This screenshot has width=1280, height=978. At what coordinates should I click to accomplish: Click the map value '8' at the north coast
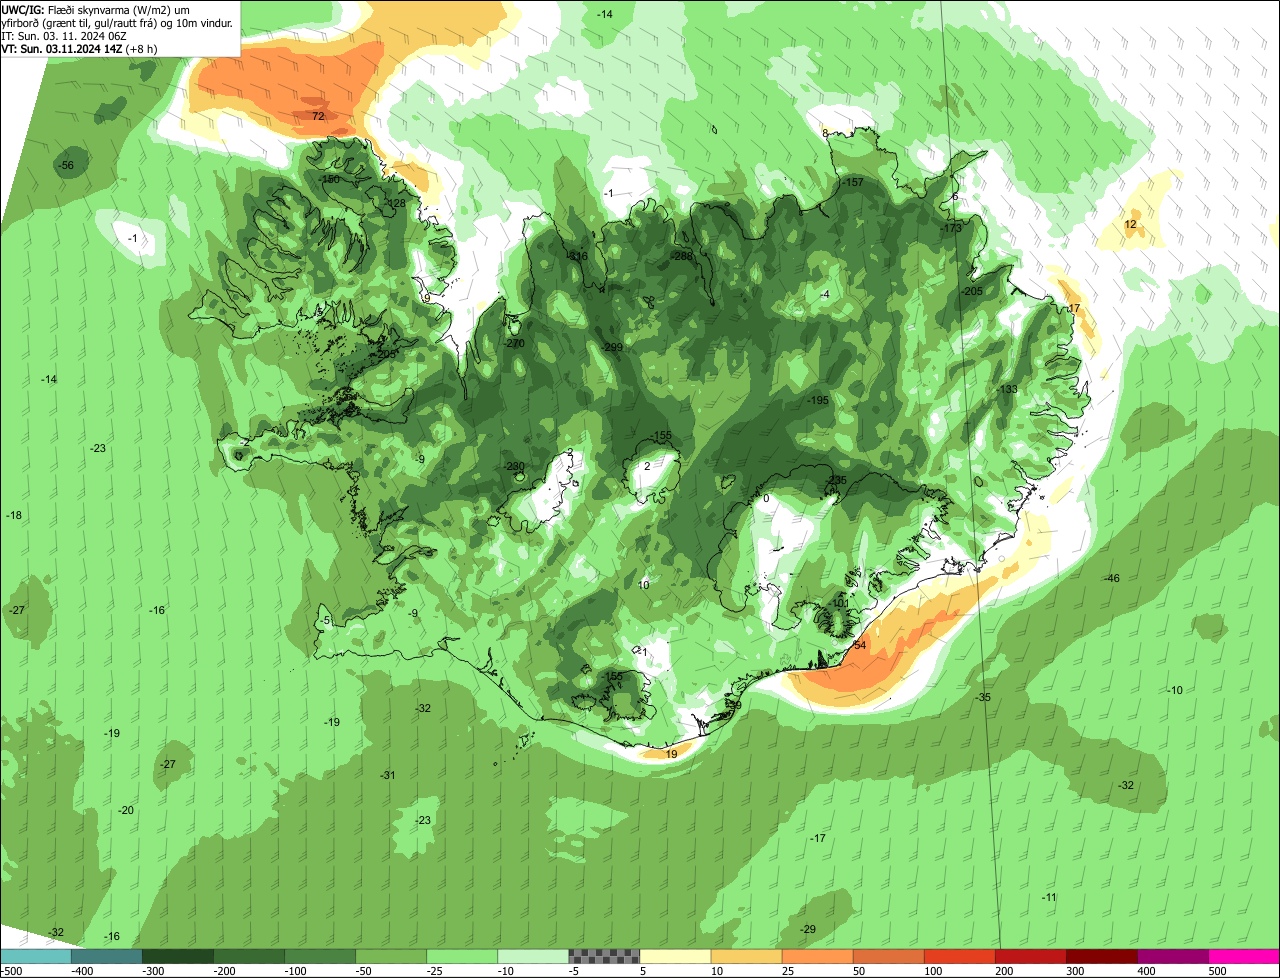pos(825,133)
